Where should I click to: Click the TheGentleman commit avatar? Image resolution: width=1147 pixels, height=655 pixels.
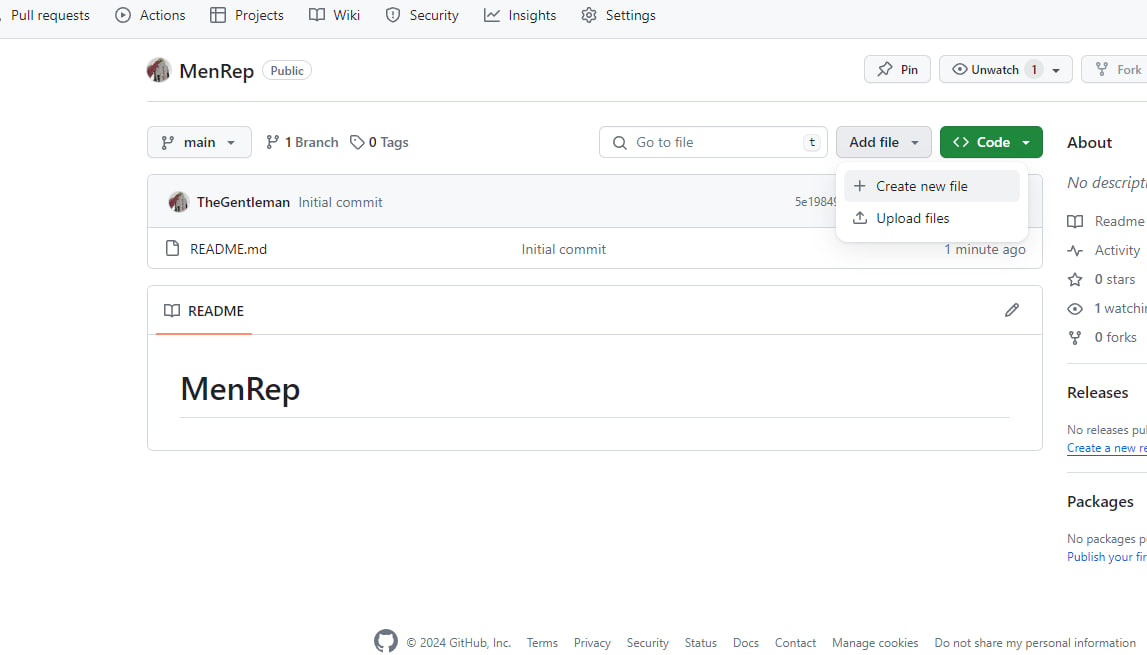tap(178, 202)
